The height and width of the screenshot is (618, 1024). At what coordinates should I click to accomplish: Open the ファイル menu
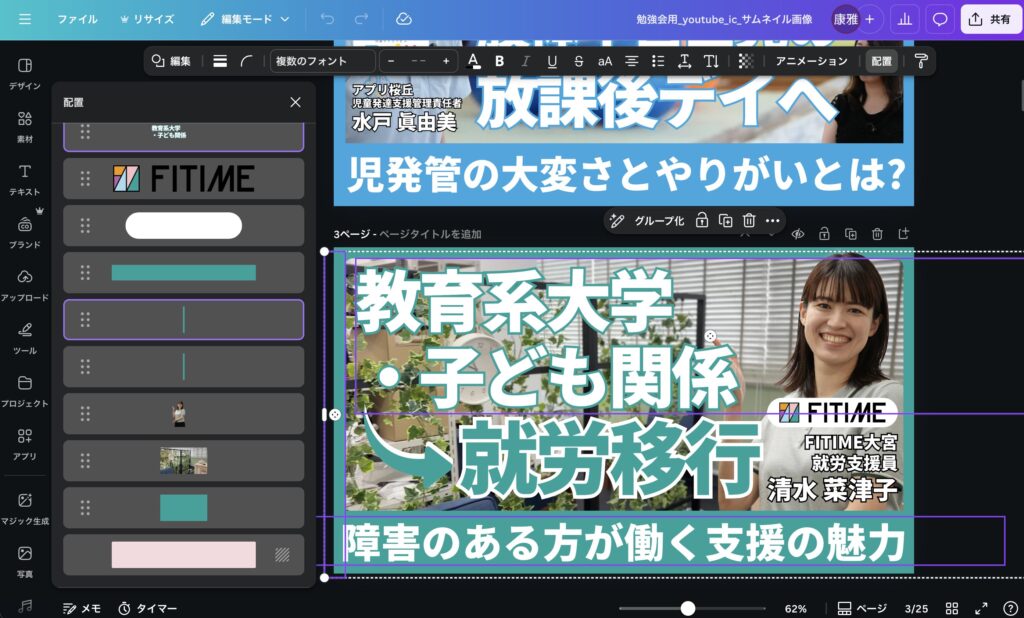77,19
